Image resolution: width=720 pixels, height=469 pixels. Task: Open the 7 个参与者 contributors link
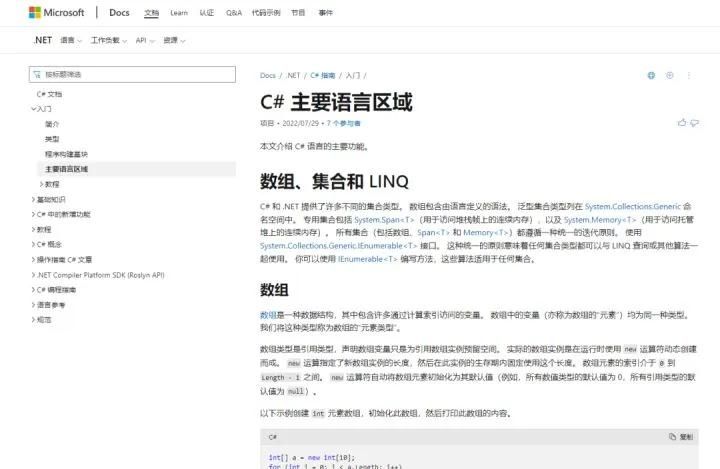coord(343,123)
